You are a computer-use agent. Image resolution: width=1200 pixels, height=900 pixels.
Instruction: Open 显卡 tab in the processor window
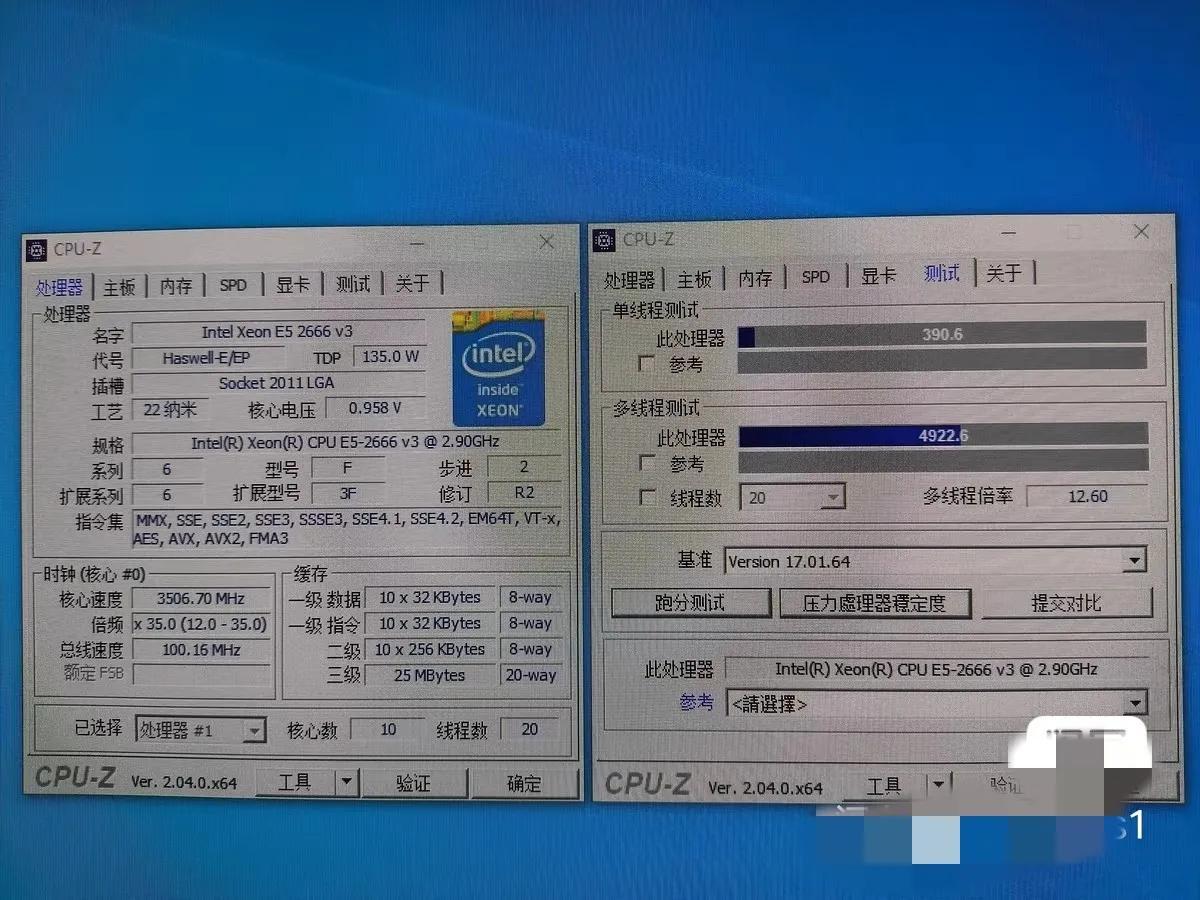tap(293, 285)
